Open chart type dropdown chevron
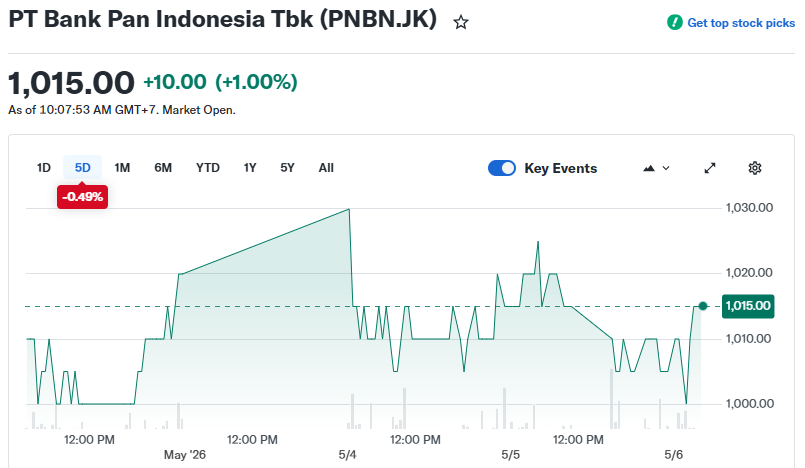Viewport: 805px width, 468px height. (x=666, y=168)
